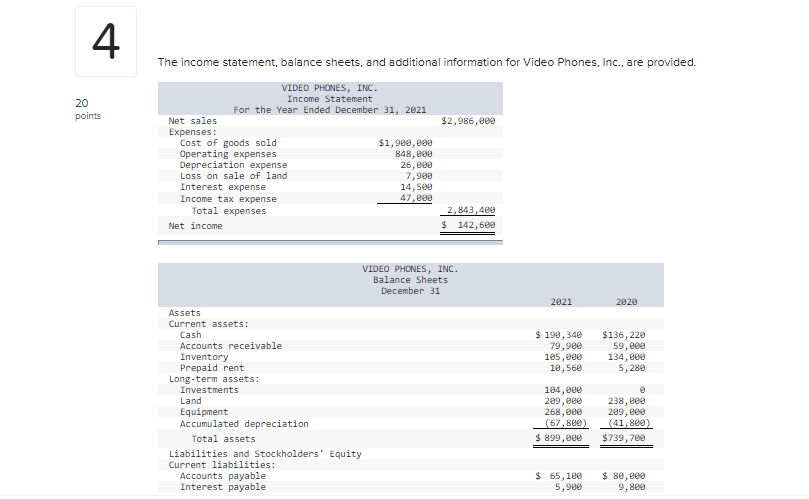Click 'For the Year Ended December 31, 2021'
Image resolution: width=809 pixels, height=499 pixels.
pos(330,110)
